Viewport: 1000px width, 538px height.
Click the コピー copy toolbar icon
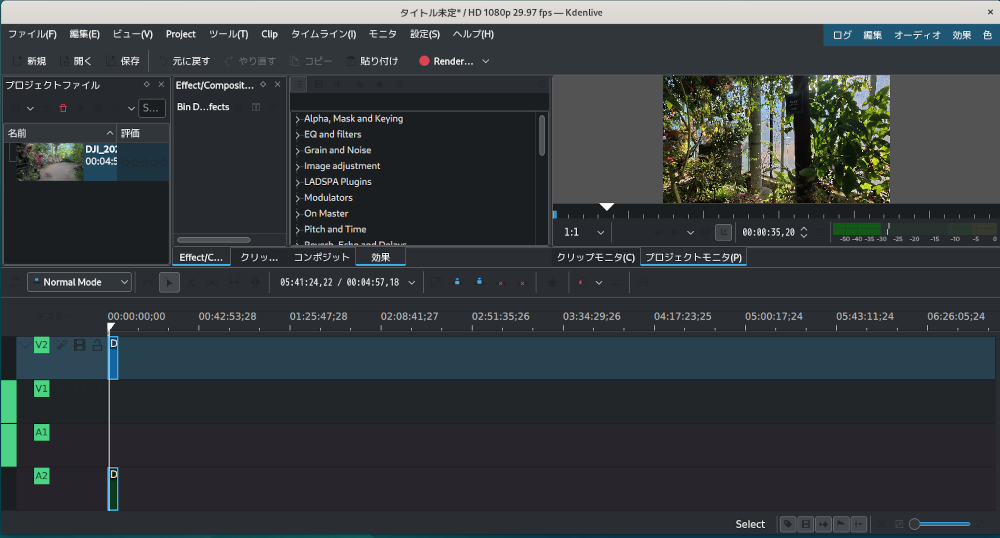[x=294, y=61]
